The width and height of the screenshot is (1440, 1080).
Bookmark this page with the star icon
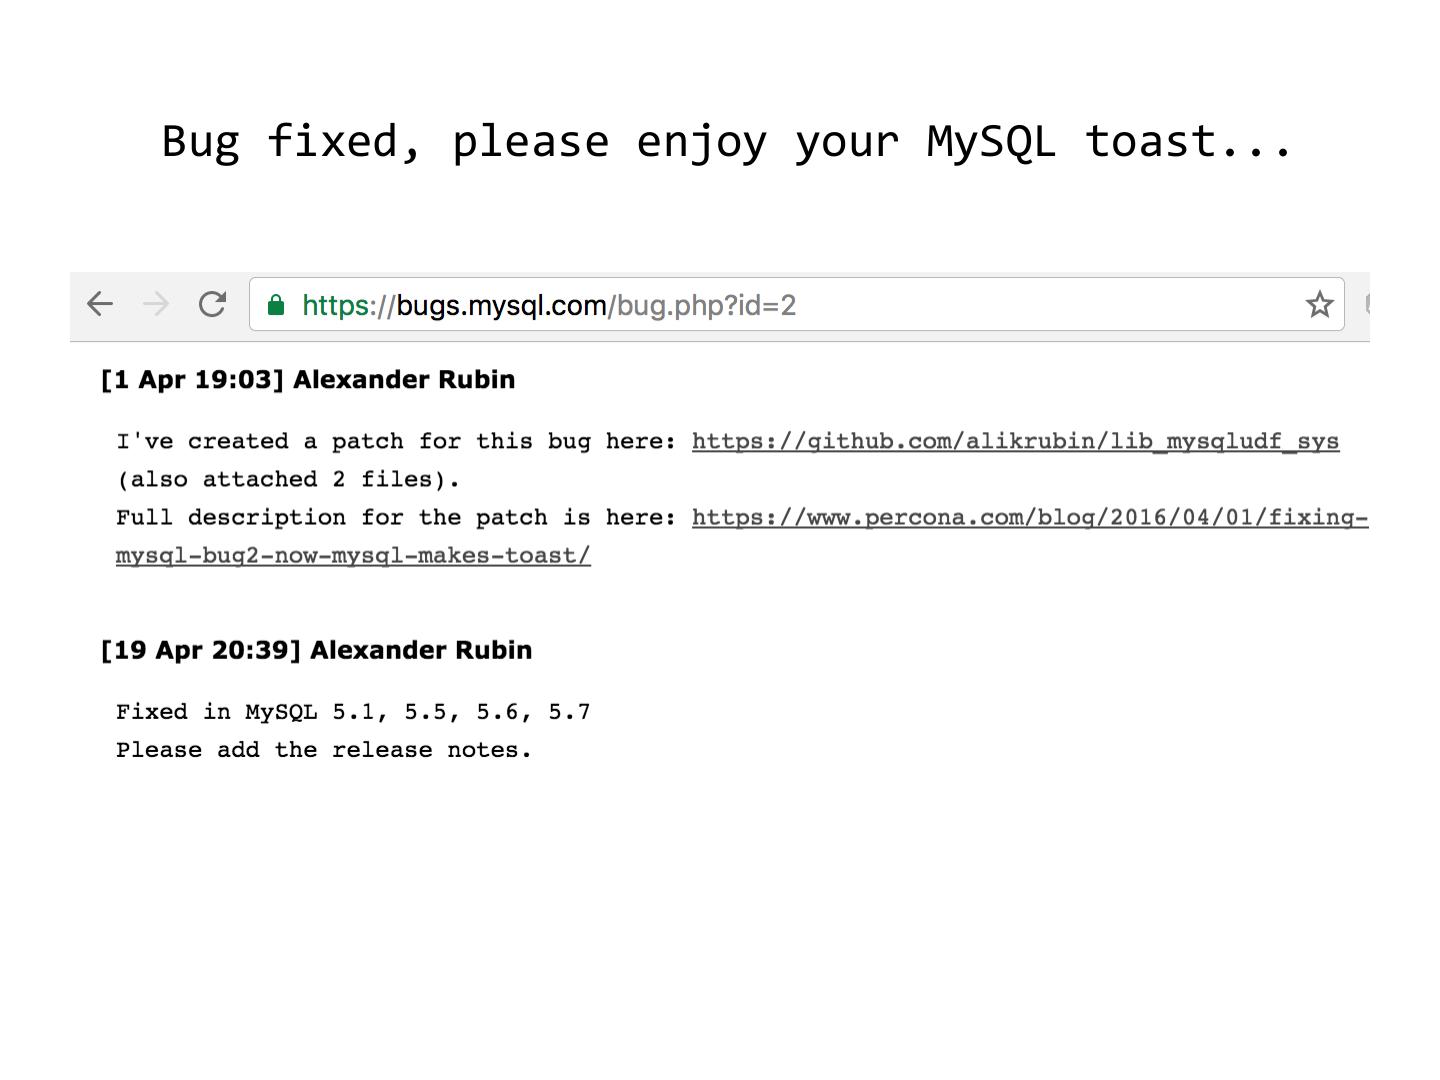[1319, 305]
